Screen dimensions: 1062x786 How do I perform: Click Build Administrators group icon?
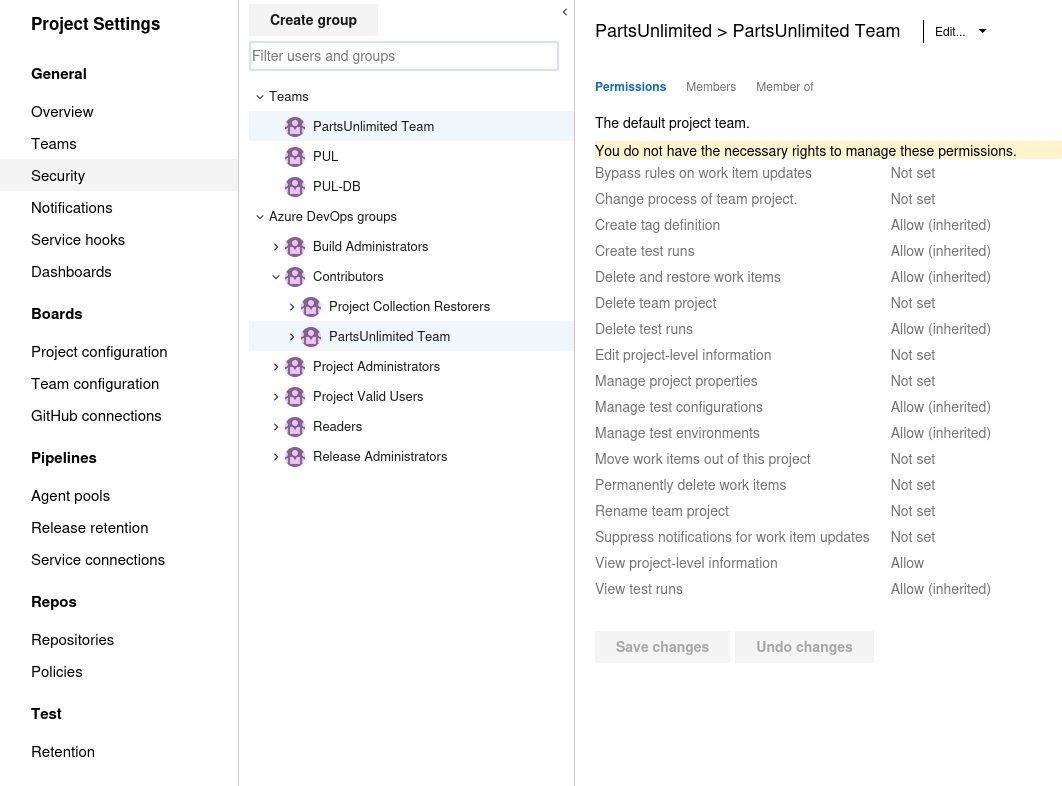(295, 247)
